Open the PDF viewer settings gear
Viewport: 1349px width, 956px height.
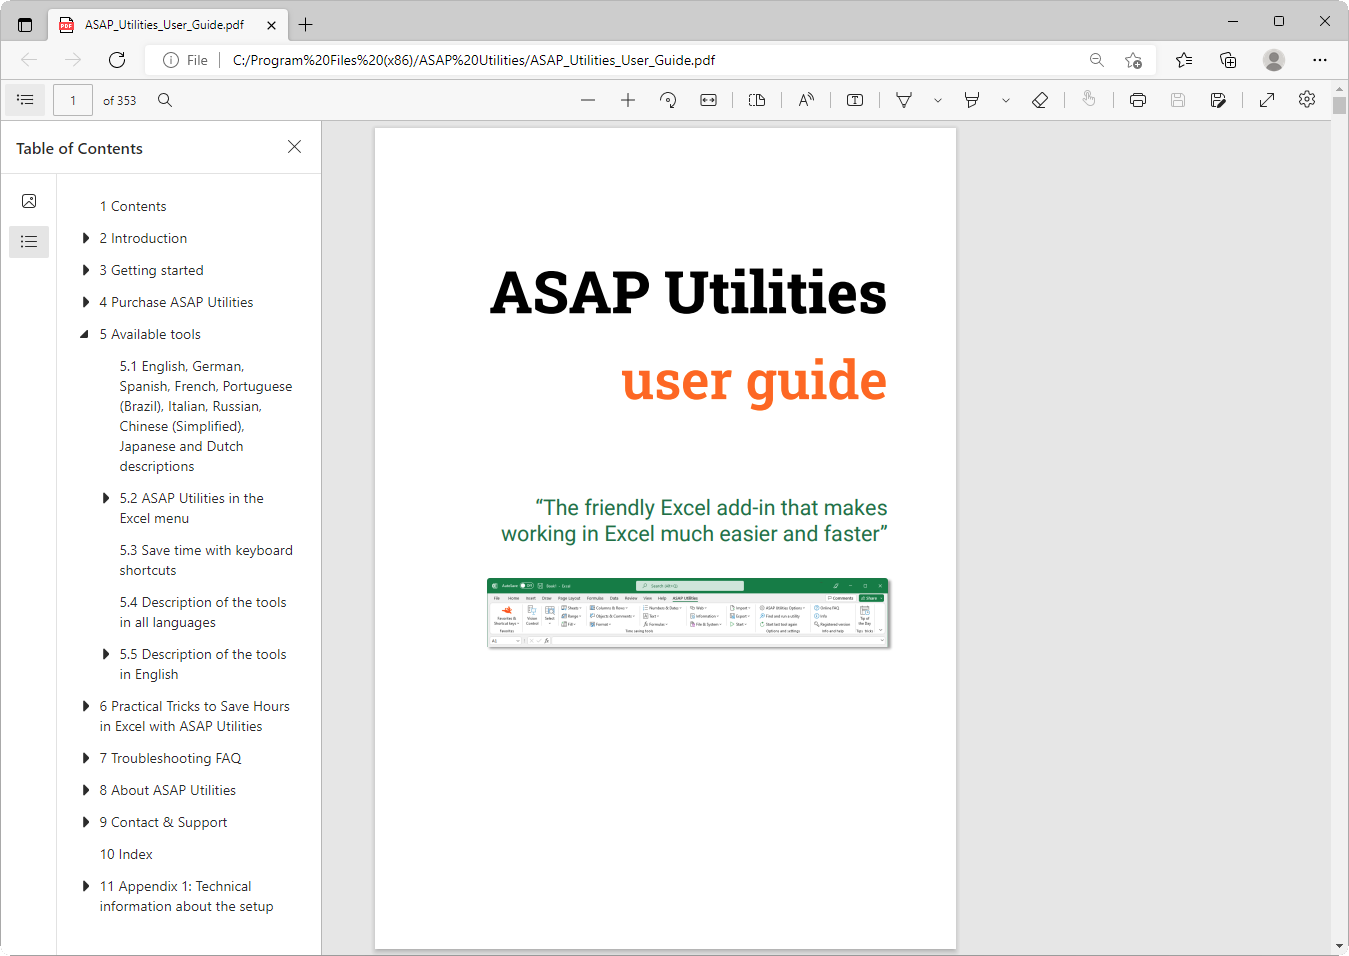1307,99
